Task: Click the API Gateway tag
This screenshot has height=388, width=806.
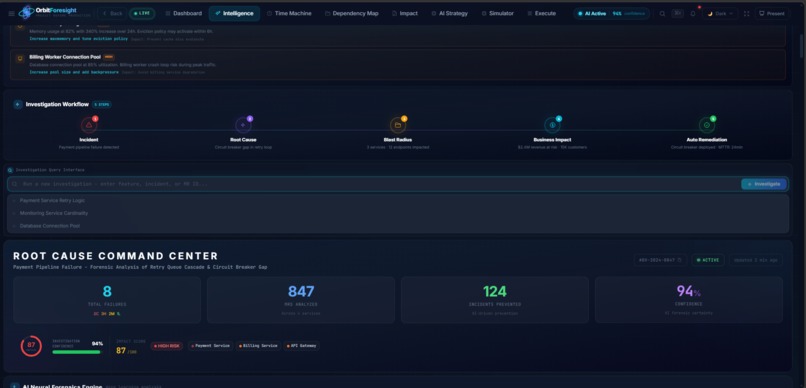Action: 301,346
